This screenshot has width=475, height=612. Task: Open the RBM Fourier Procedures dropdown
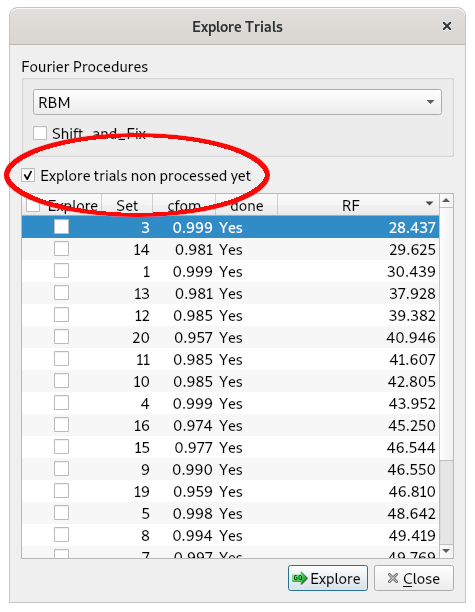click(x=237, y=102)
